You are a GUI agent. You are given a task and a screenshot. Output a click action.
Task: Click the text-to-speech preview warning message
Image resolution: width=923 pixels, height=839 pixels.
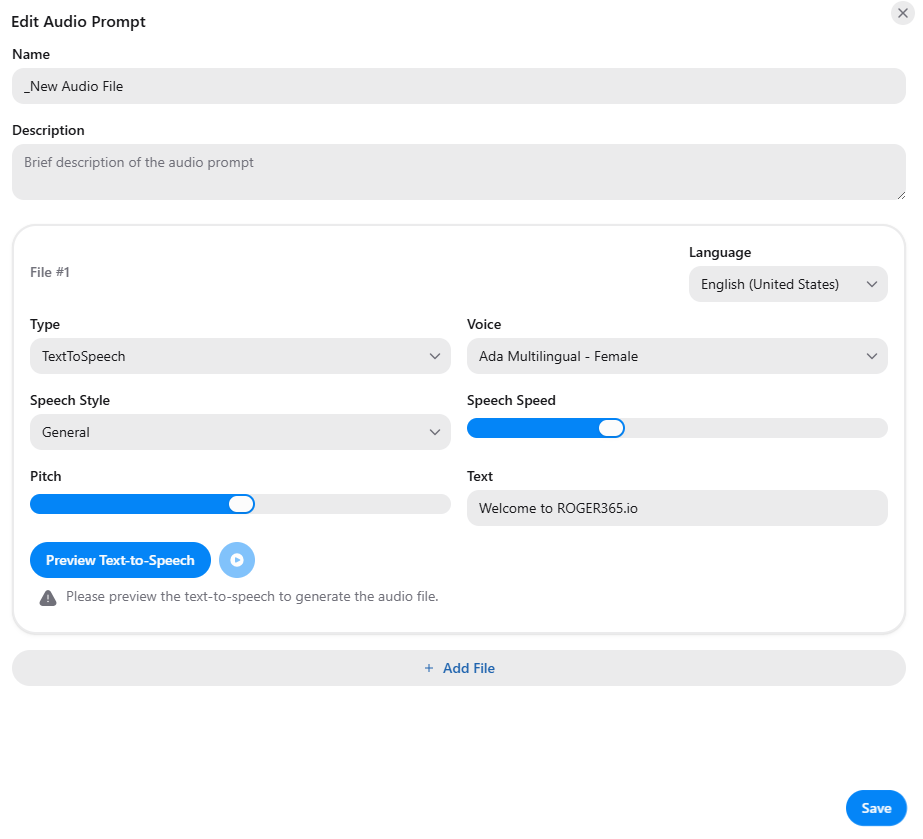[x=252, y=596]
